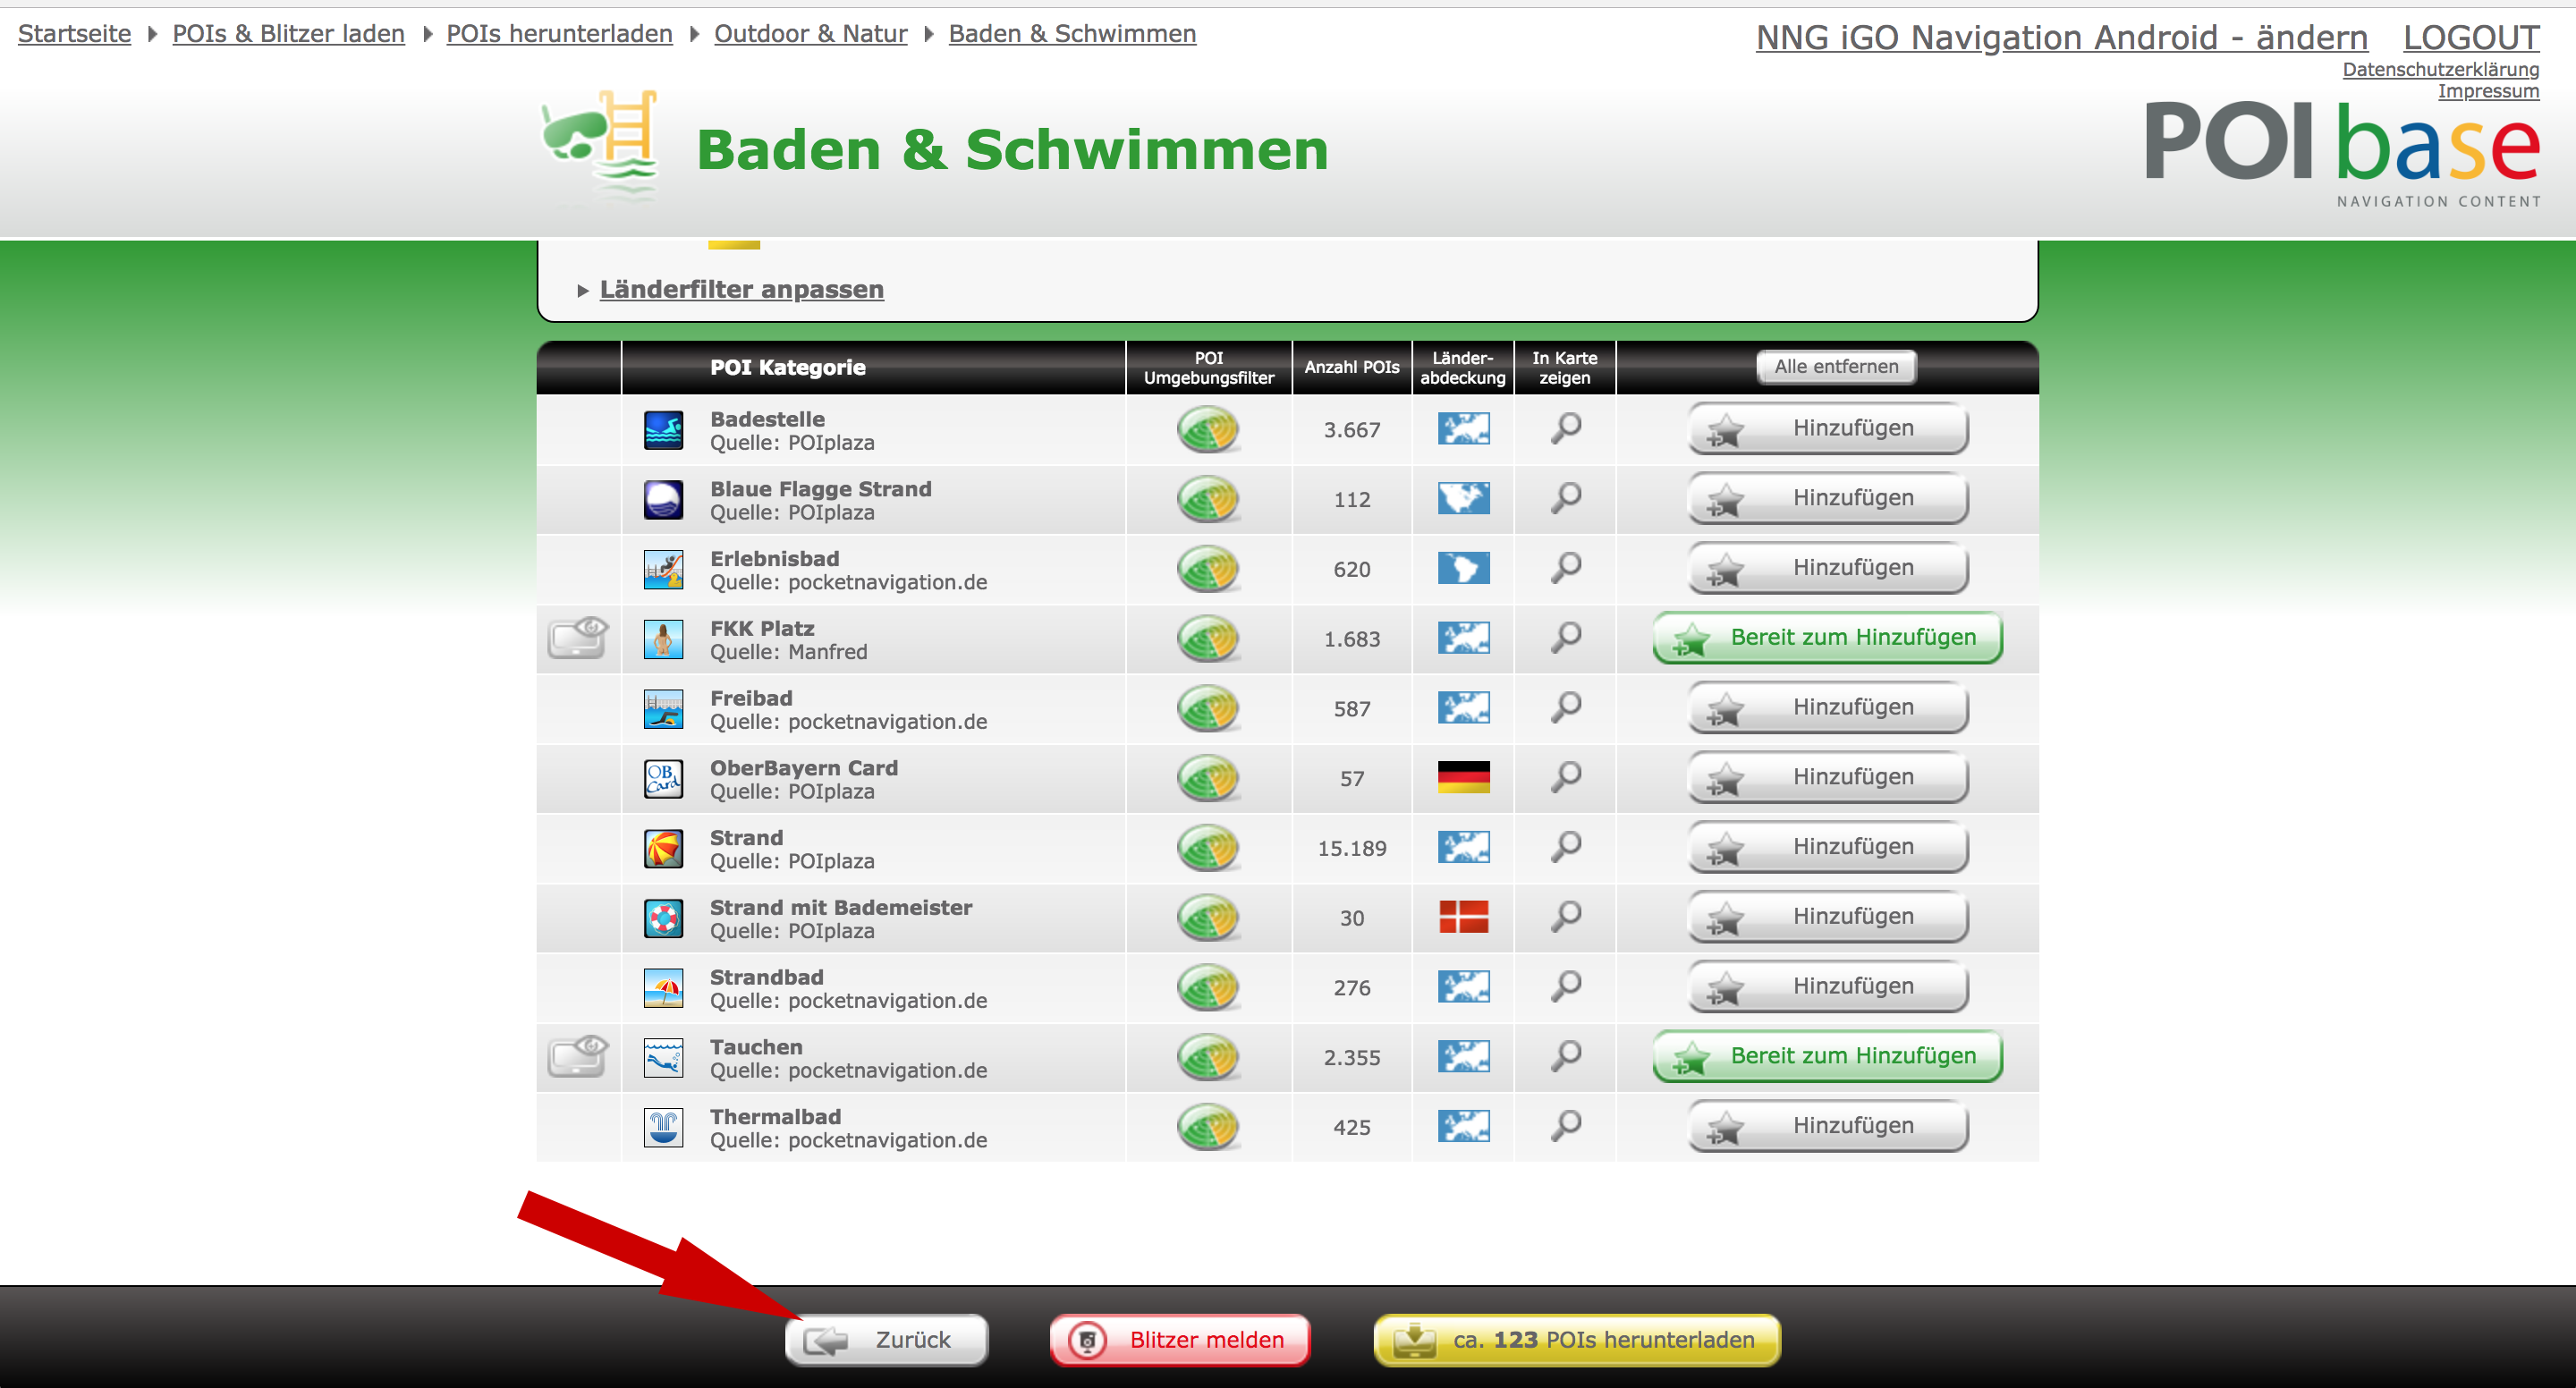The width and height of the screenshot is (2576, 1388).
Task: Toggle the Bereit zum Hinzufügen button for Tauchen
Action: [1827, 1057]
